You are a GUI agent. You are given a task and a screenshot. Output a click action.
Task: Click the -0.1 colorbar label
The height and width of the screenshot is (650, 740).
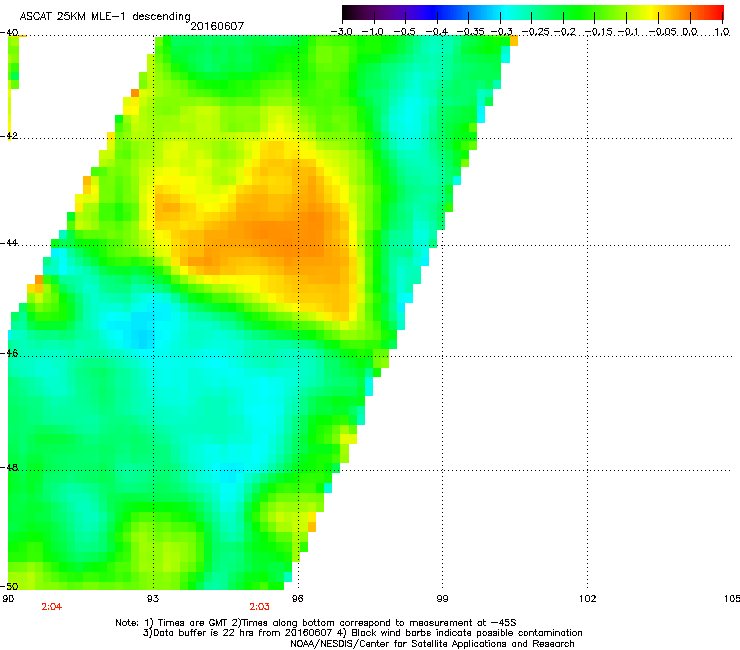[628, 32]
